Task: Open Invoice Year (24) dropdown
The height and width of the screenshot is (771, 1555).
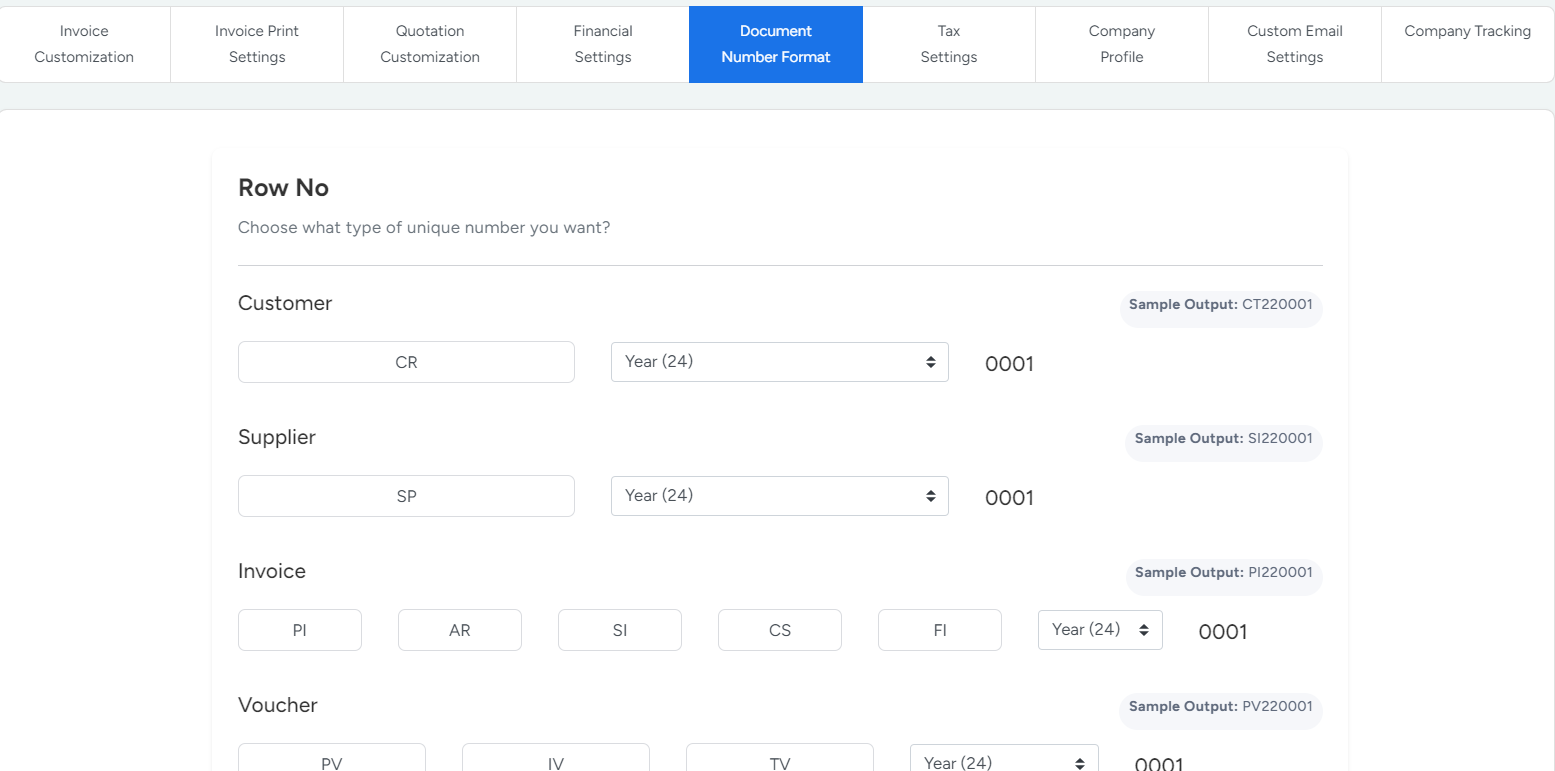Action: [x=1100, y=630]
